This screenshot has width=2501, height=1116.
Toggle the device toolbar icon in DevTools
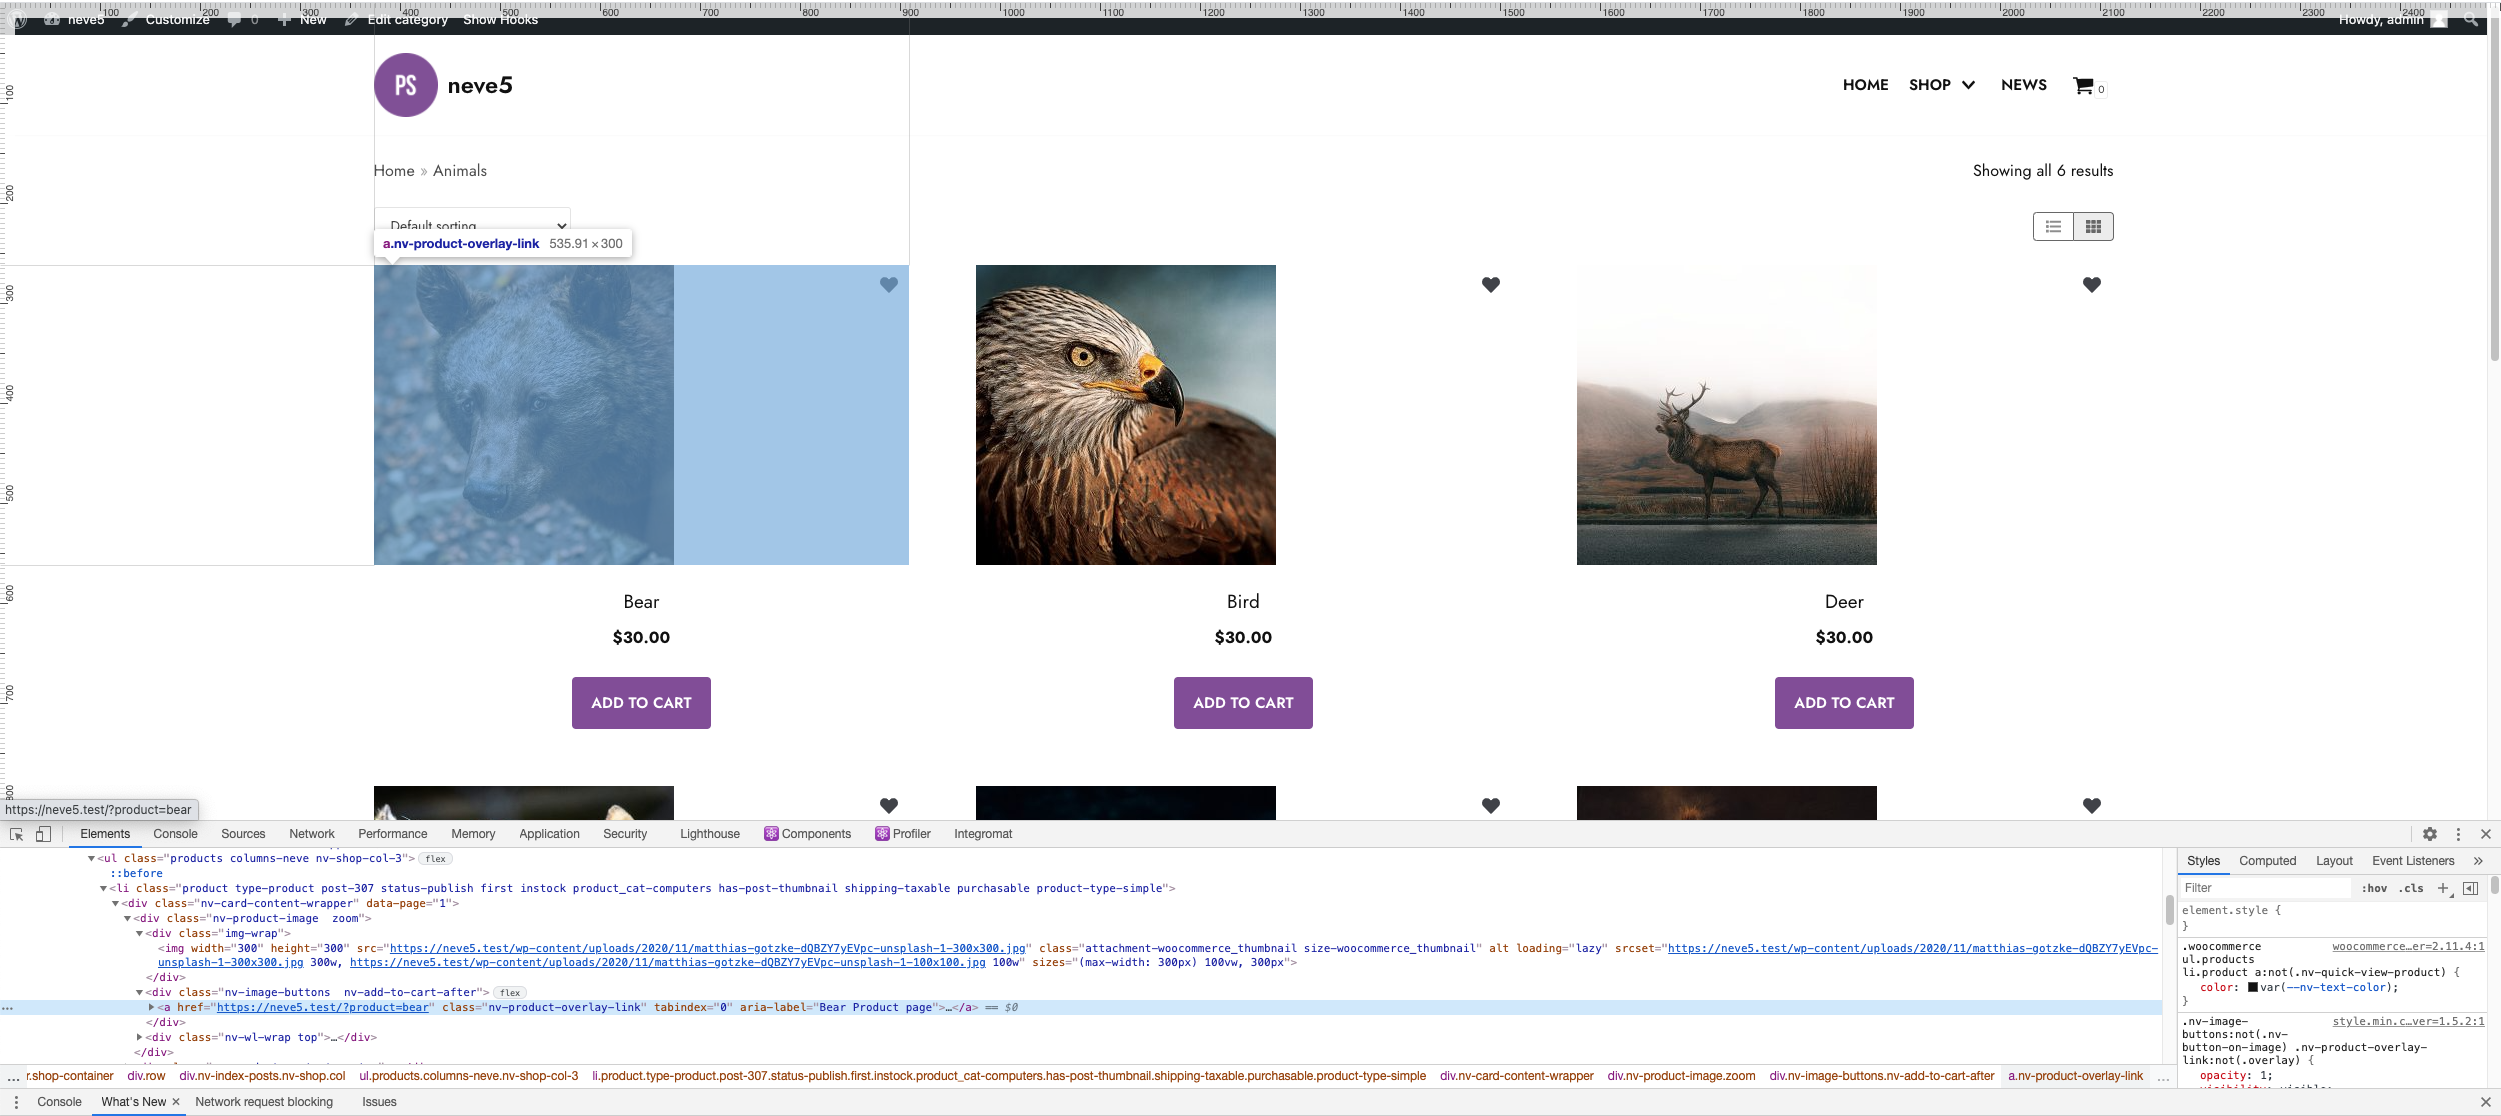coord(42,833)
